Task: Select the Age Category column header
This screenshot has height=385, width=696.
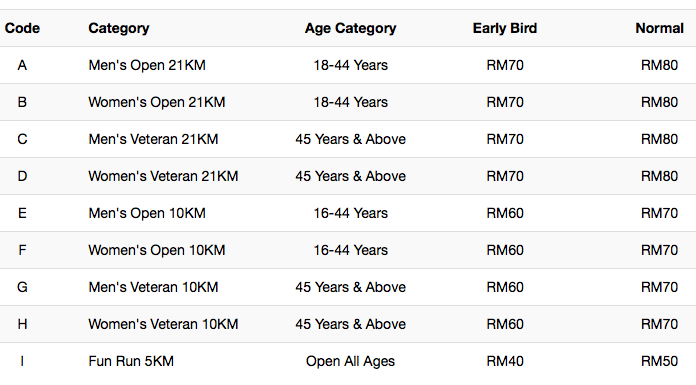Action: click(350, 29)
